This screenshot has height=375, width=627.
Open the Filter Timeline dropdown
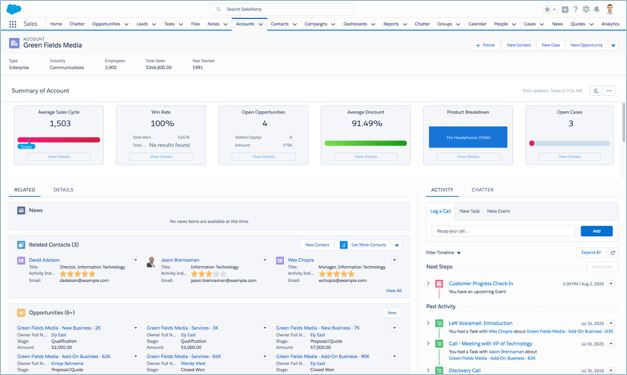tap(443, 253)
